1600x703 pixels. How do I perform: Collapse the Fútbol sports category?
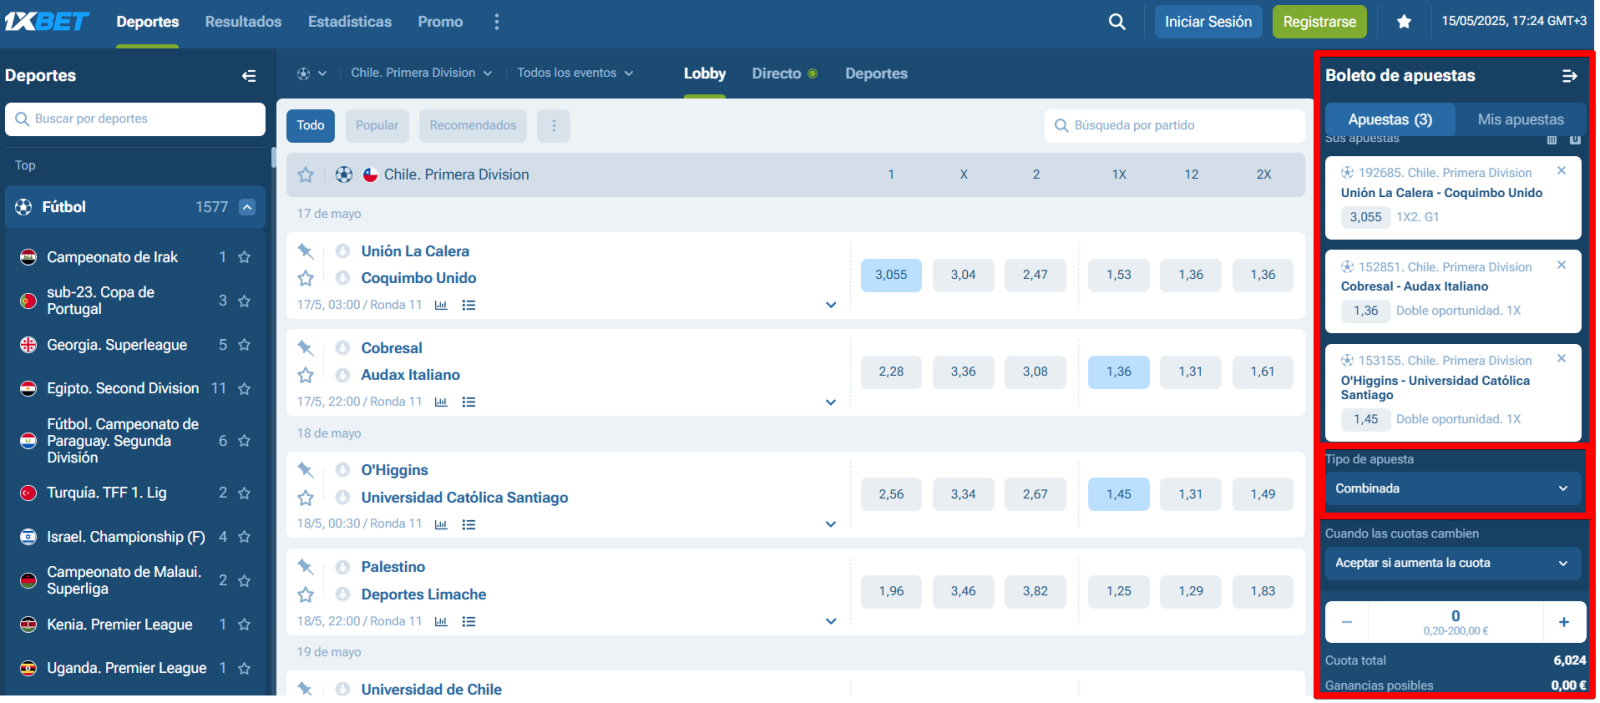pos(247,207)
